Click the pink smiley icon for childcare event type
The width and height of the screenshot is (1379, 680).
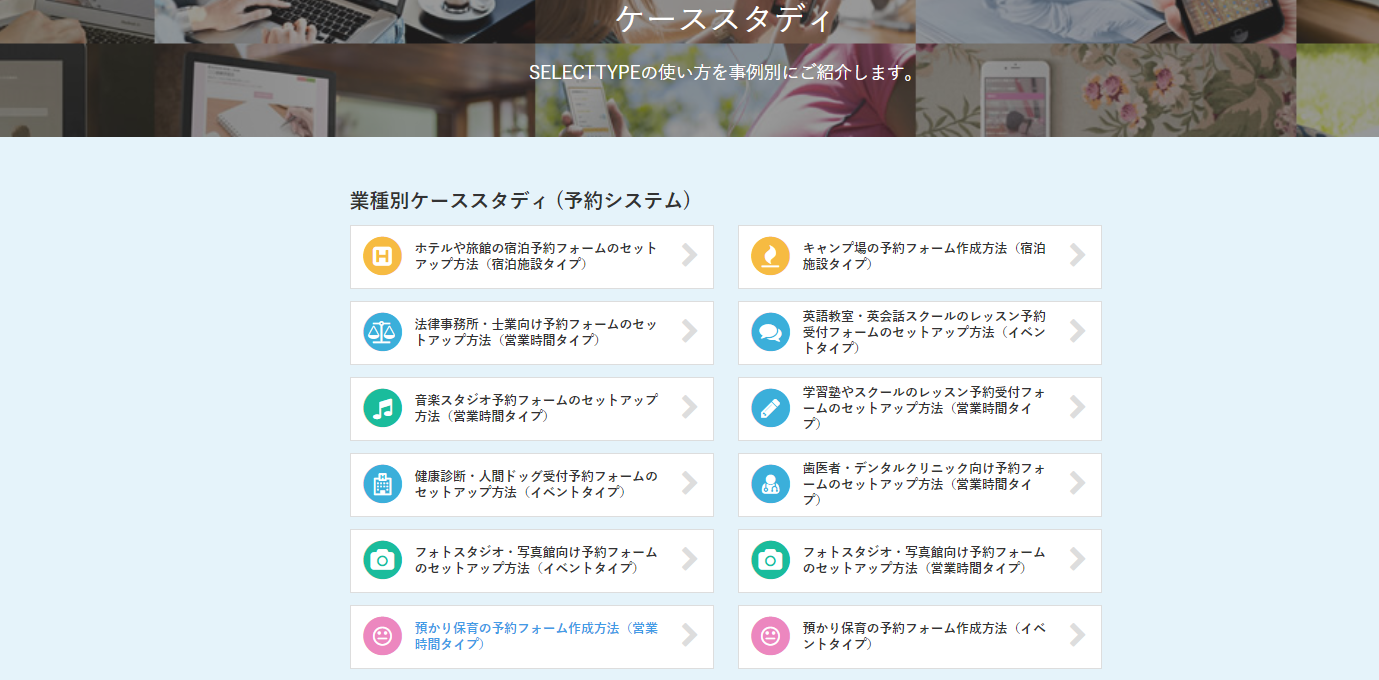769,636
